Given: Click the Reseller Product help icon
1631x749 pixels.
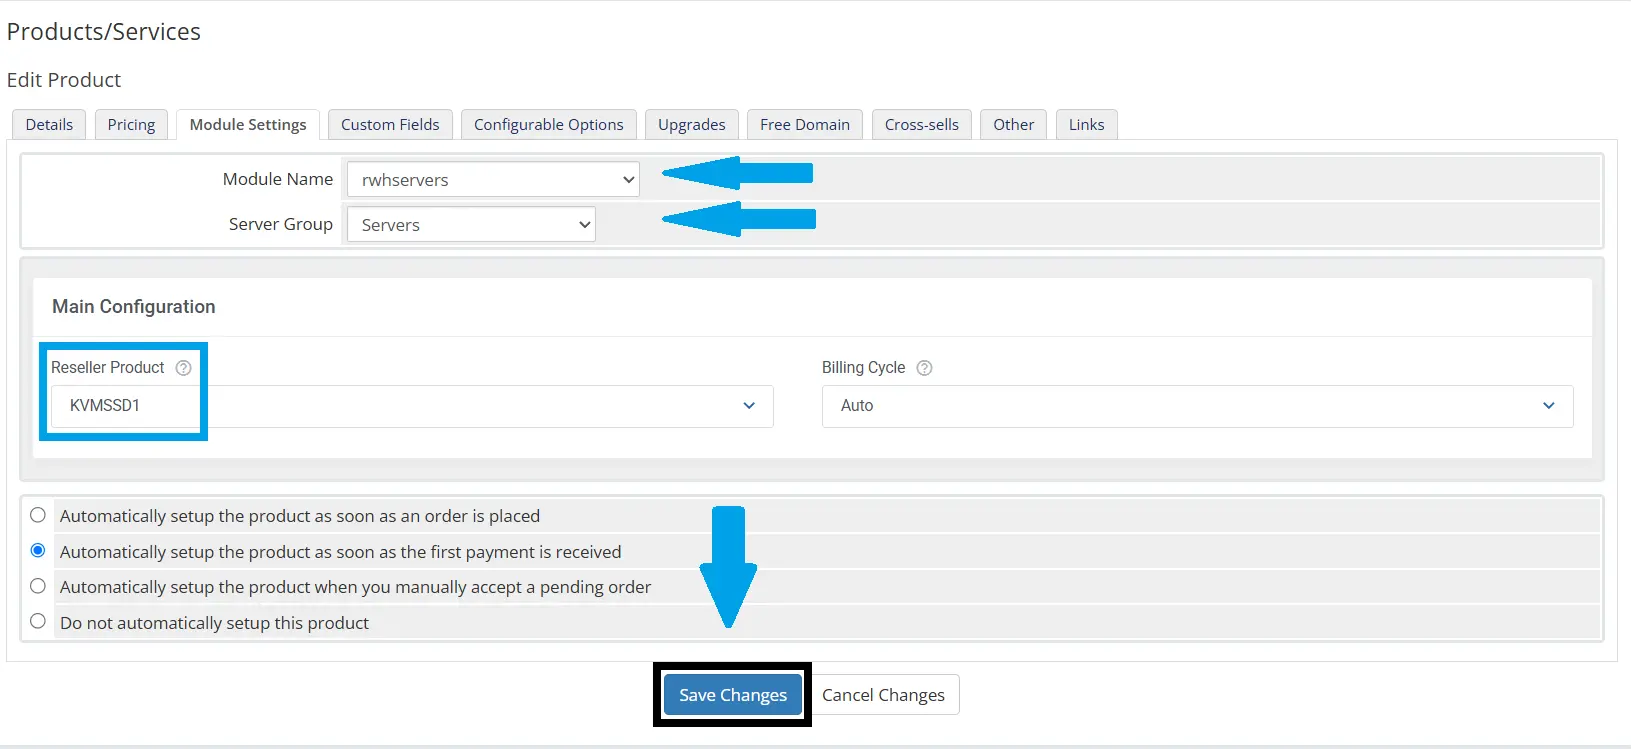Looking at the screenshot, I should 183,368.
